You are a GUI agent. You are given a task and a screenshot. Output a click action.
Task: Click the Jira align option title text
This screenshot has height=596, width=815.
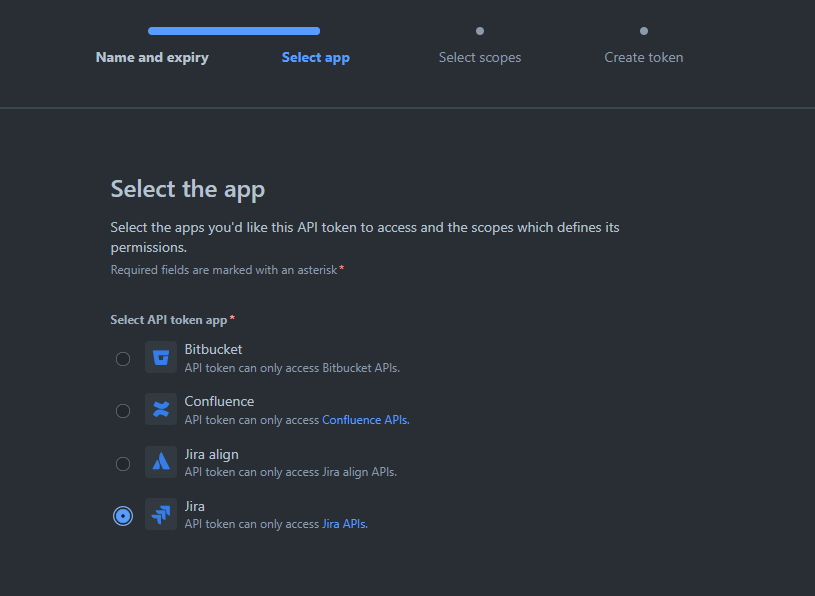212,455
